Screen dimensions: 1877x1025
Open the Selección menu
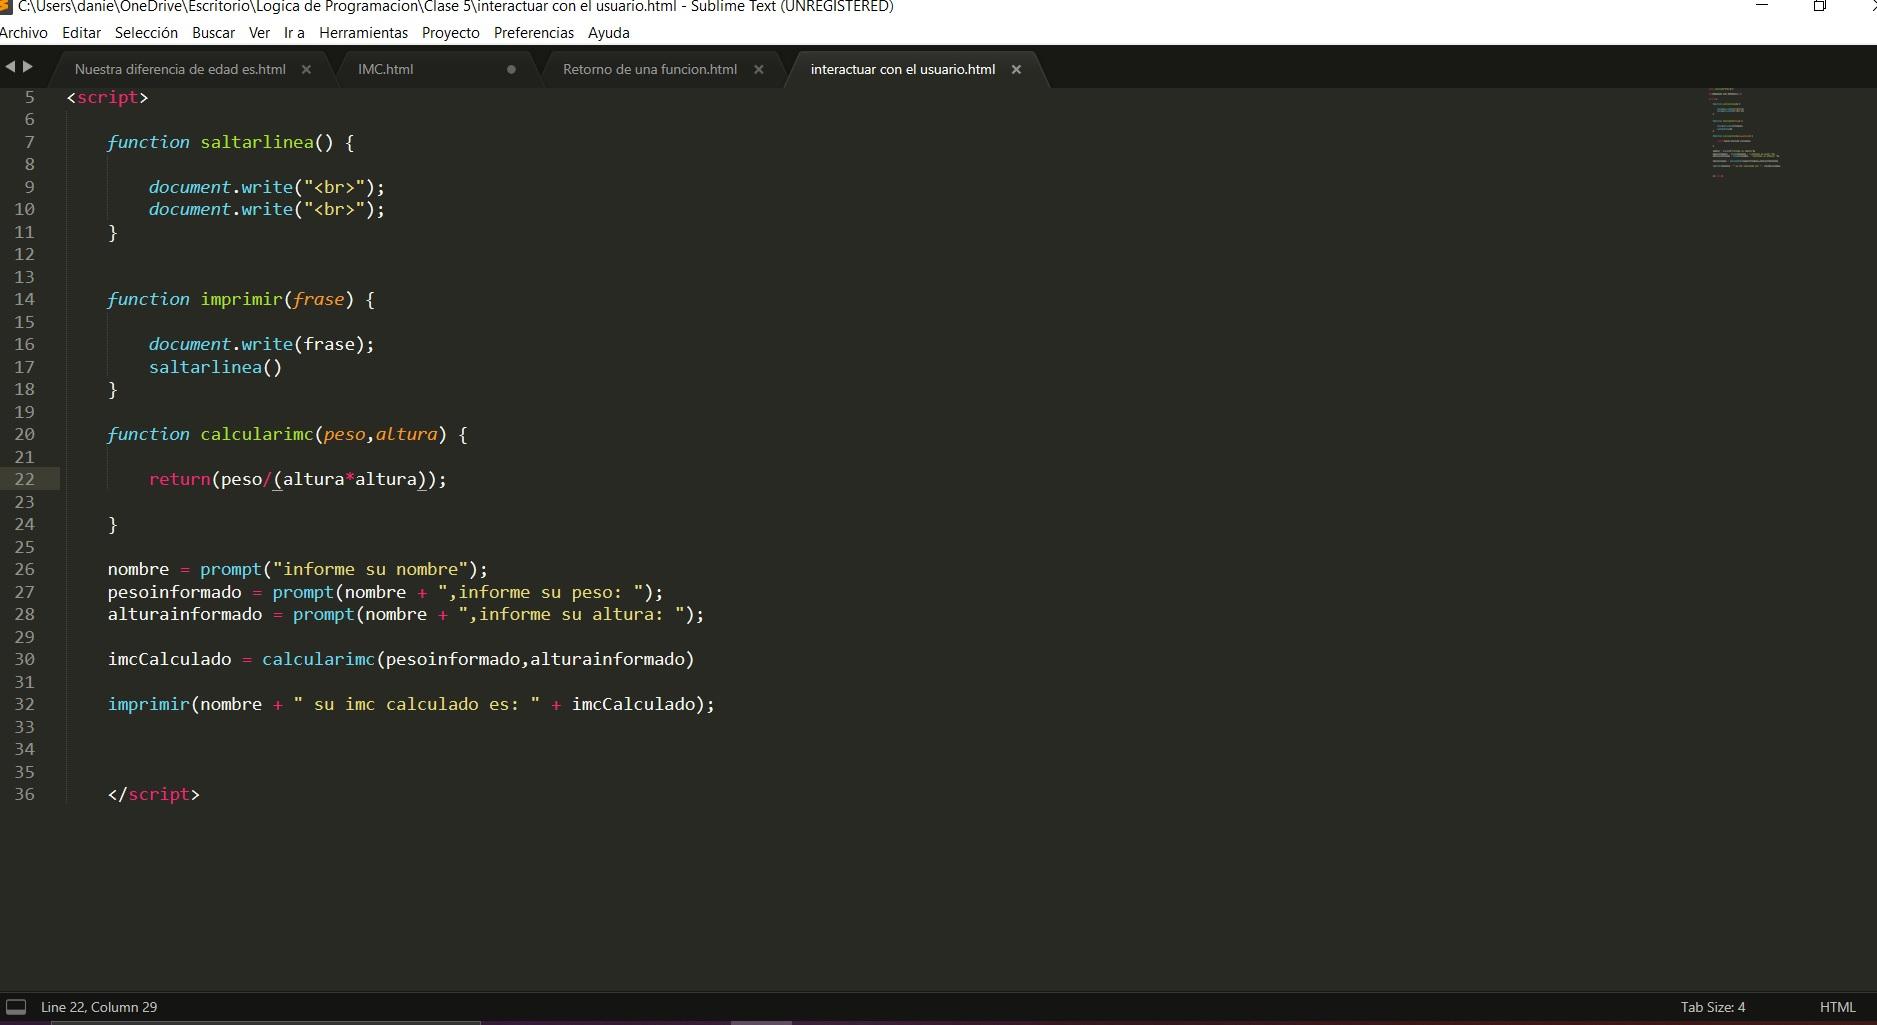point(146,33)
